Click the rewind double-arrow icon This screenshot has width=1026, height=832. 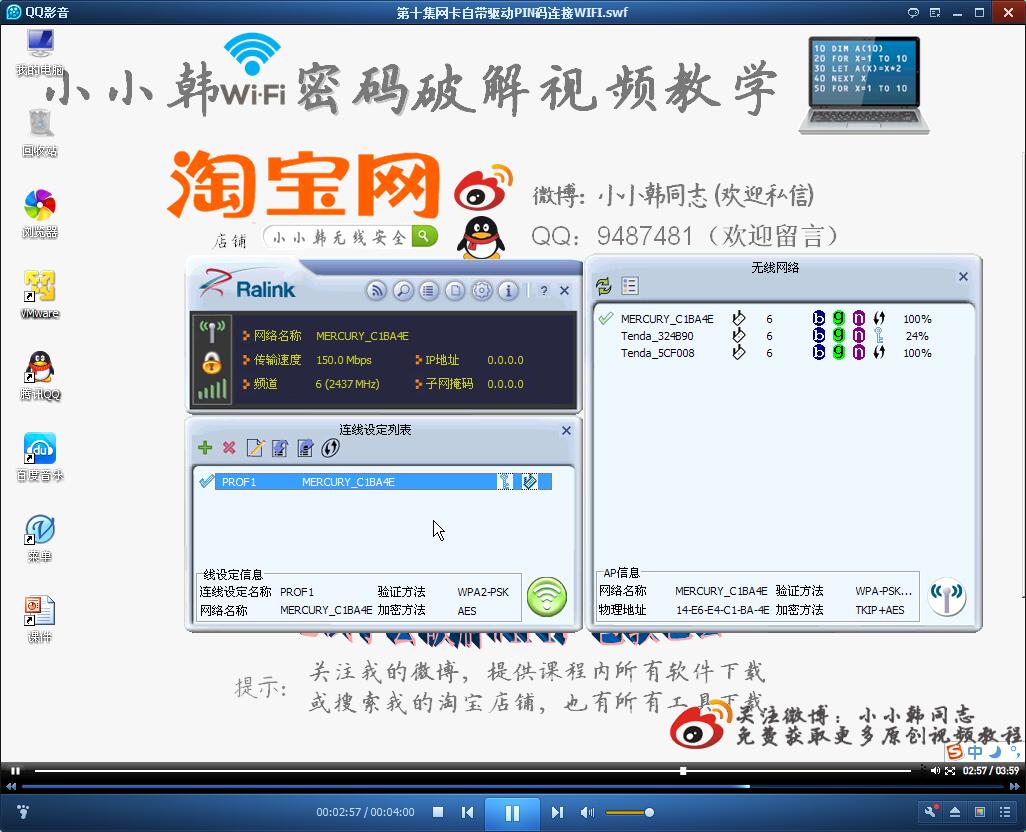point(10,786)
